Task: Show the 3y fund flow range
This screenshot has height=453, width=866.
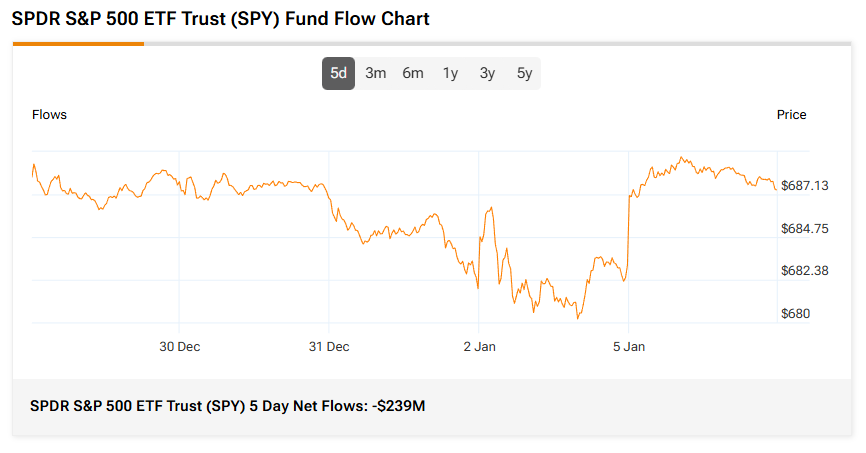Action: click(x=487, y=73)
